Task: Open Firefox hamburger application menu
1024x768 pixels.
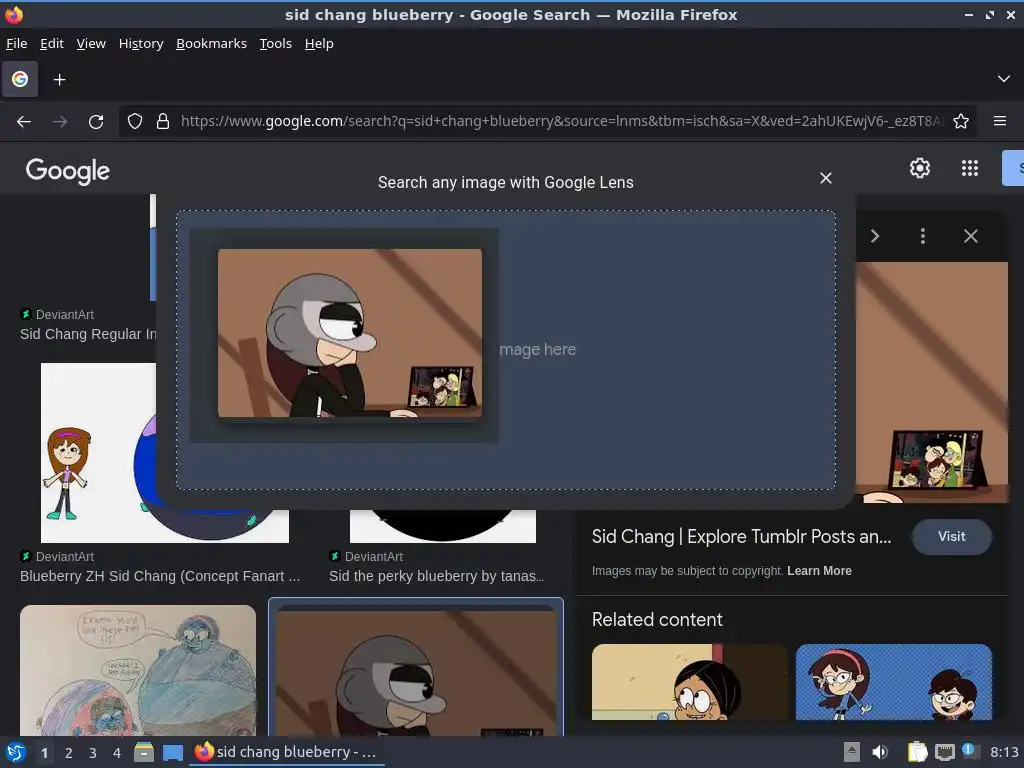Action: coord(1000,121)
